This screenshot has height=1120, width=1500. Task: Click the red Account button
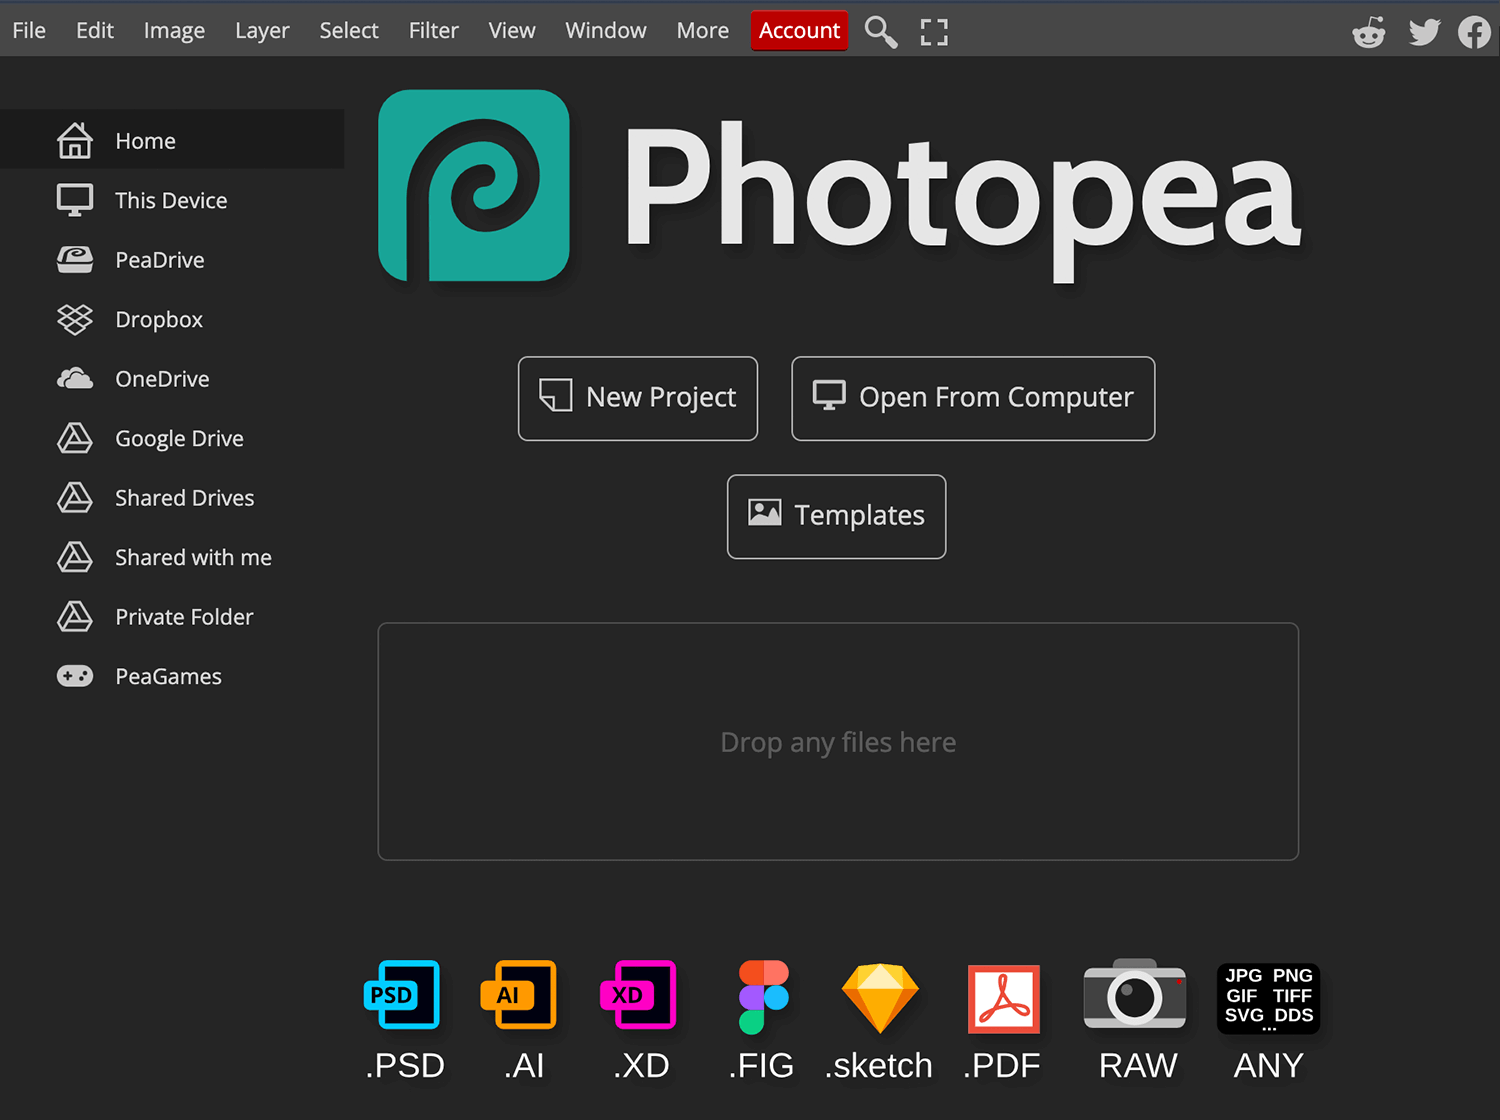tap(799, 31)
